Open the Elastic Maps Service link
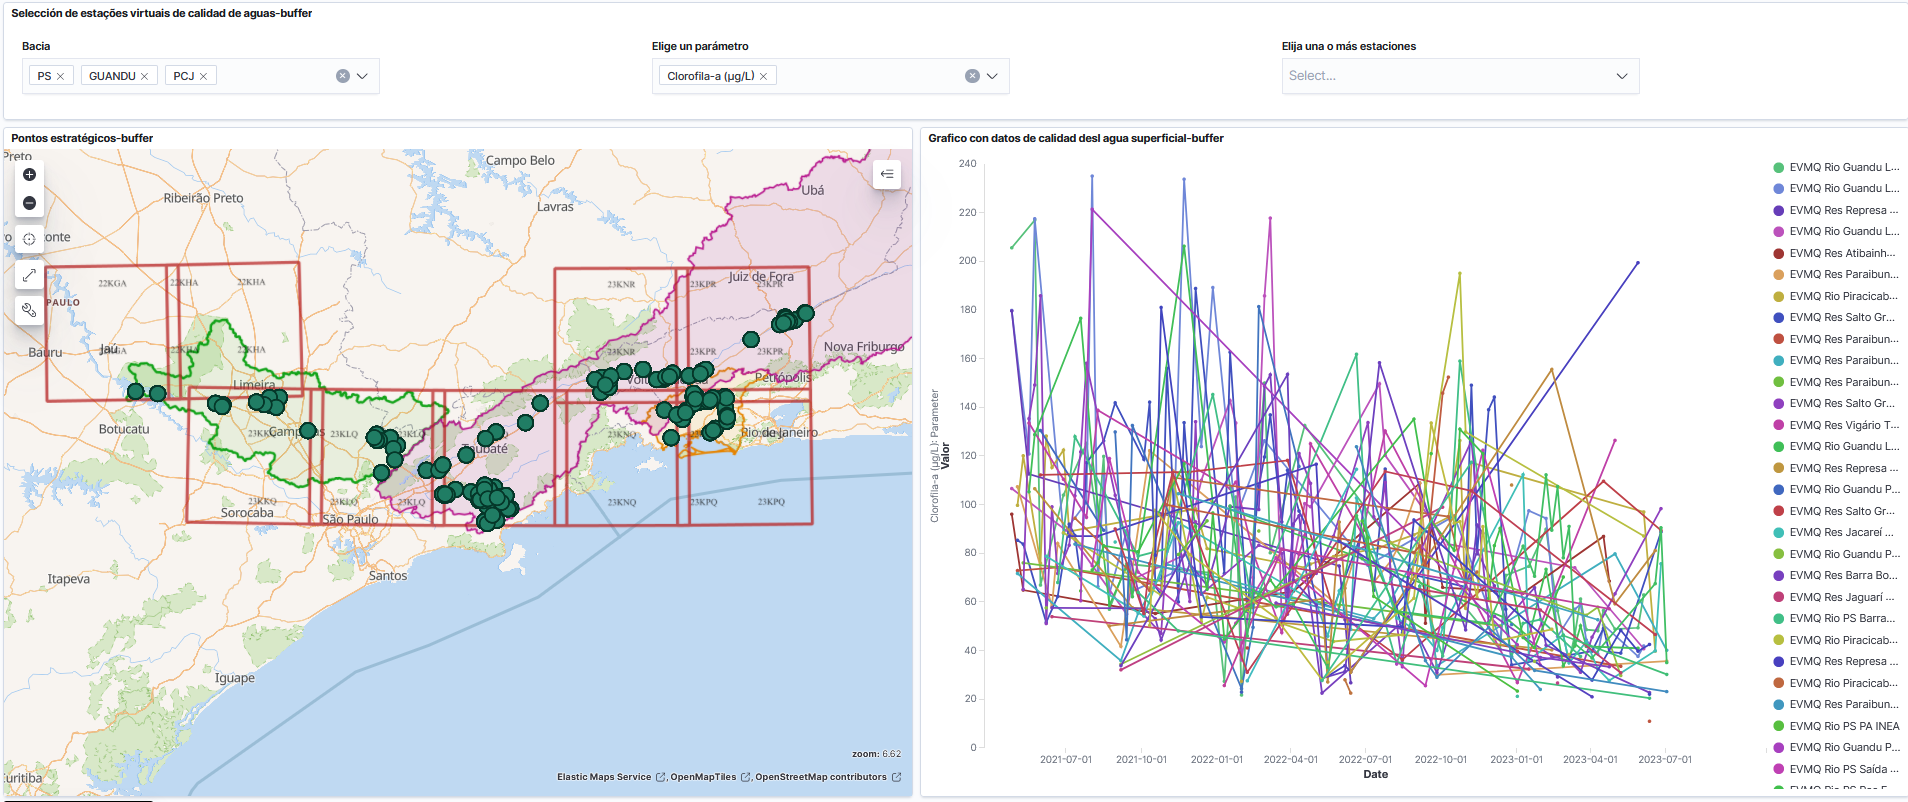The width and height of the screenshot is (1908, 802). point(604,777)
